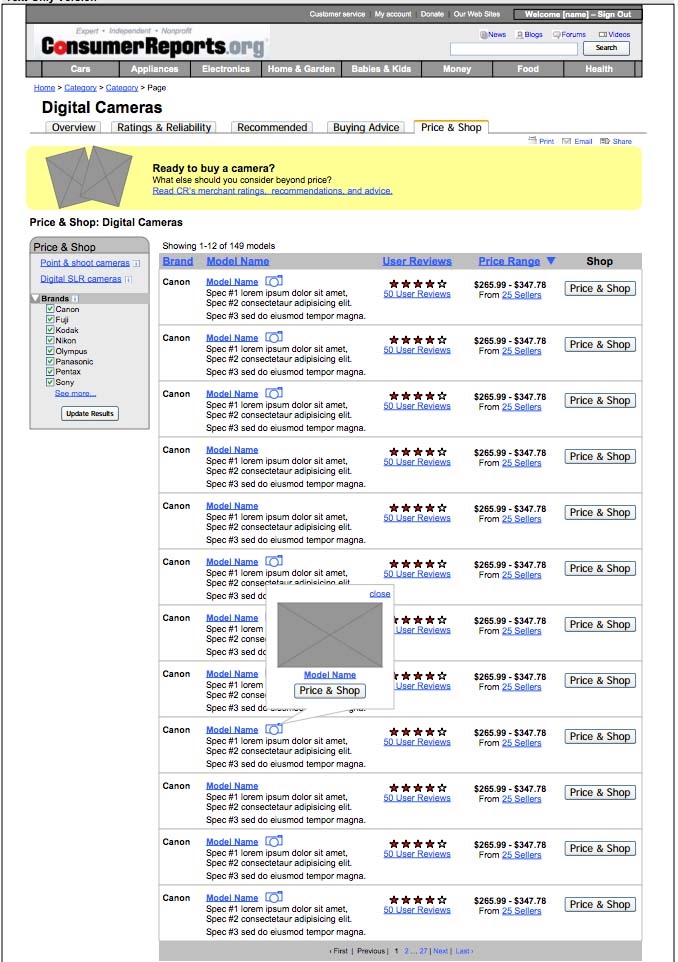Screen dimensions: 678x962
Task: Click the Price Range sort arrow
Action: pyautogui.click(x=551, y=261)
